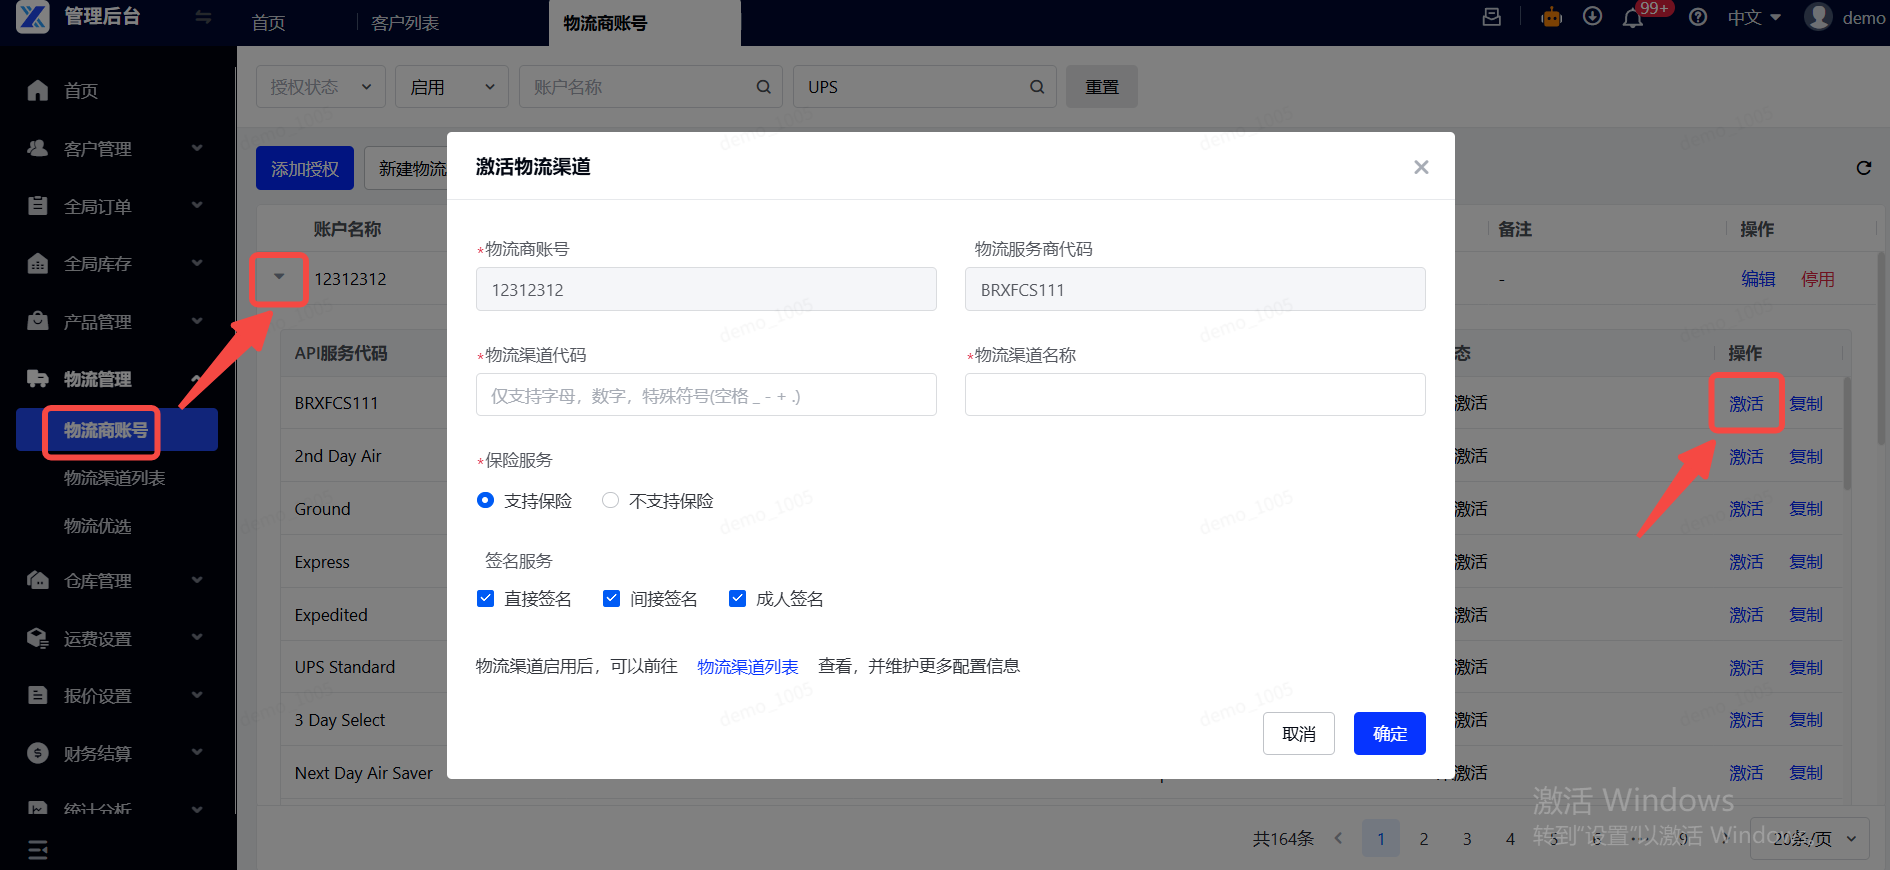
Task: Click the inner table vertical scrollbar
Action: click(1847, 435)
